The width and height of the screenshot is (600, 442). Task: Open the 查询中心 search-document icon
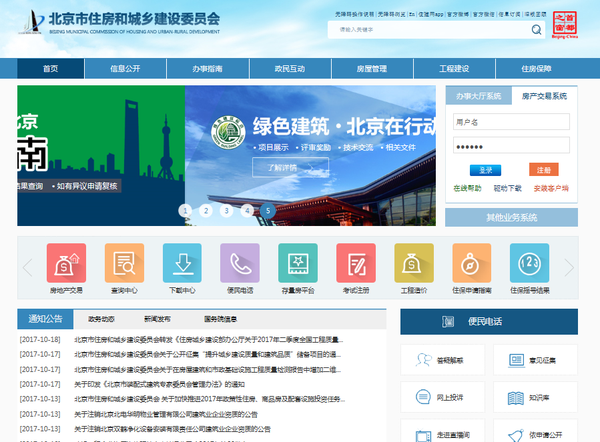[124, 263]
